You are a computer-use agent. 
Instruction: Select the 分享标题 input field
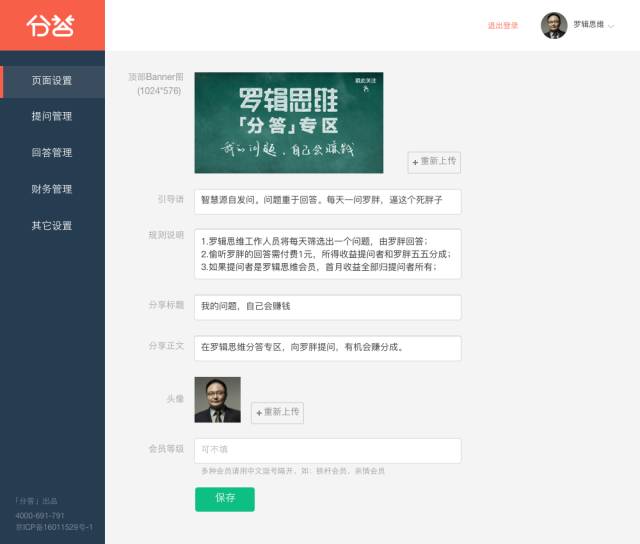pos(327,307)
